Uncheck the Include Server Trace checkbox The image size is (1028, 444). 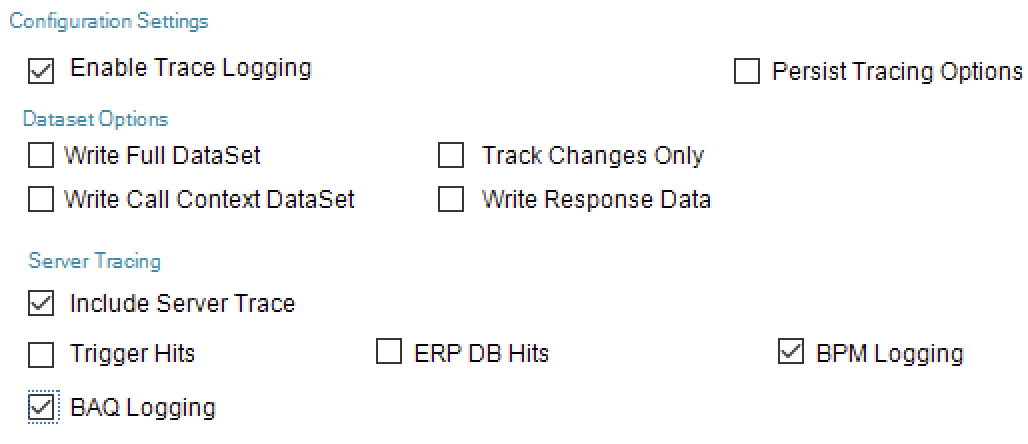(x=41, y=304)
